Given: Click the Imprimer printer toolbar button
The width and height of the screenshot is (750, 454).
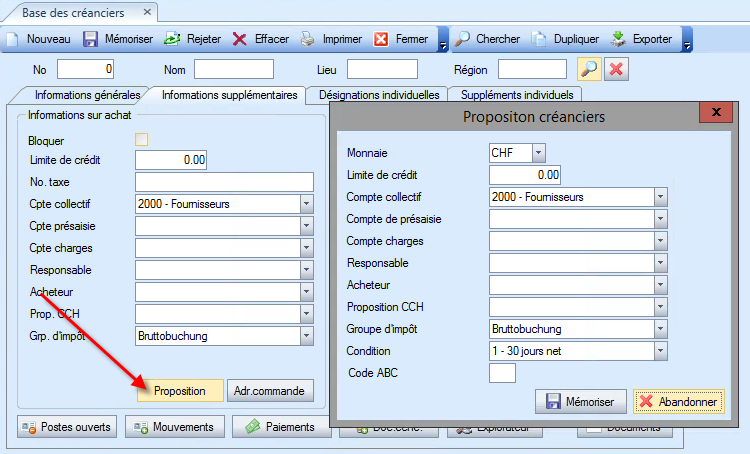Looking at the screenshot, I should point(331,39).
